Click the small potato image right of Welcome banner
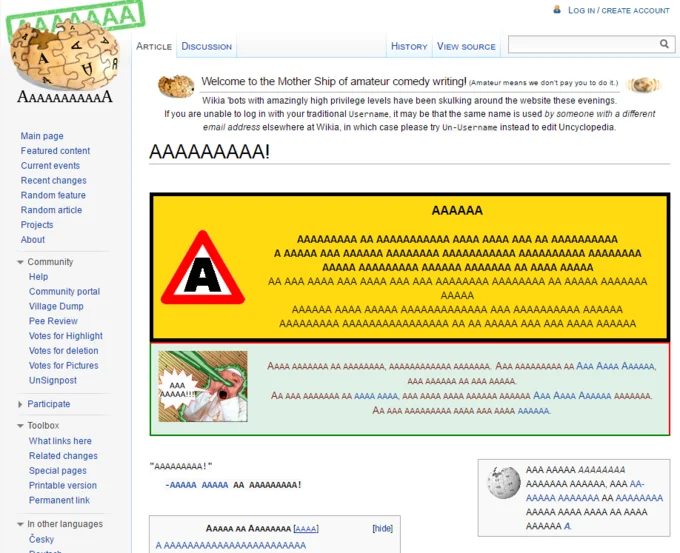Viewport: 680px width, 553px height. click(644, 85)
